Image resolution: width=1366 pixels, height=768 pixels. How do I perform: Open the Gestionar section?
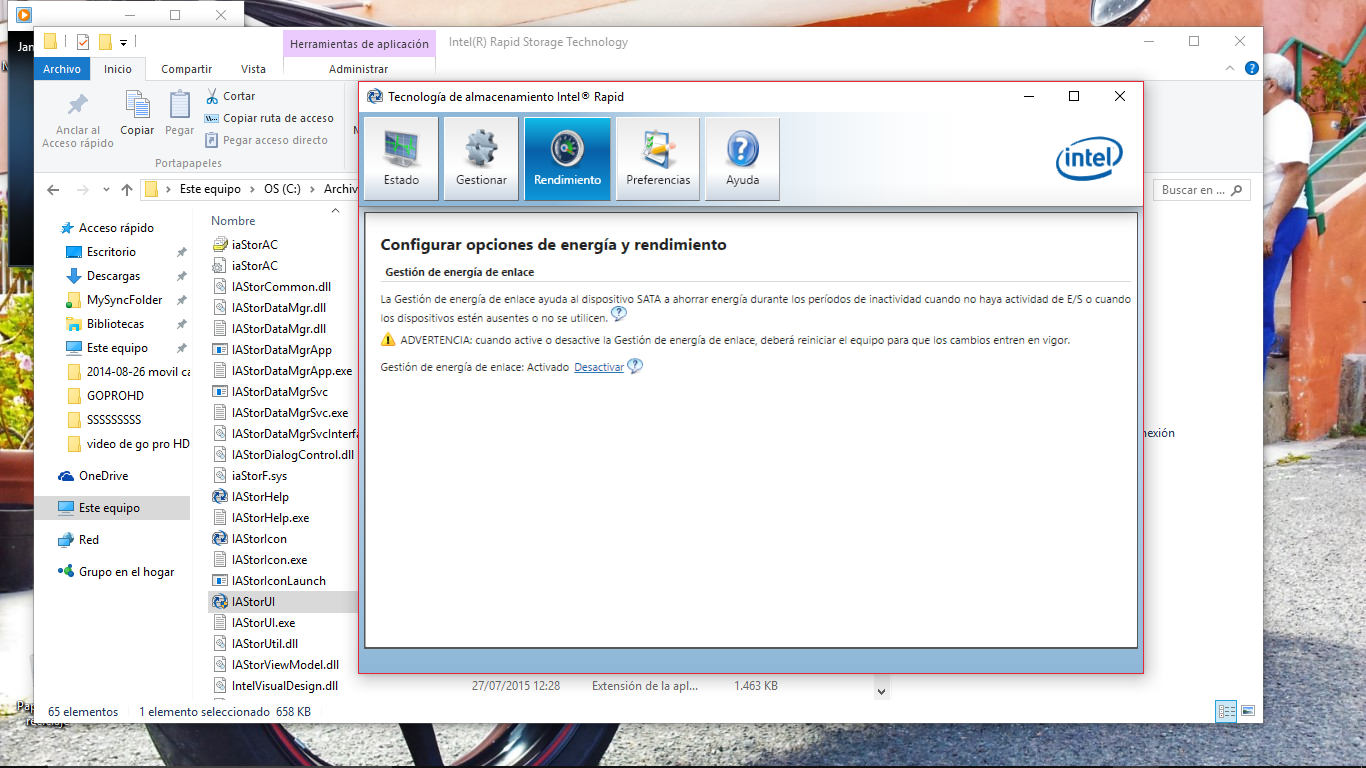click(x=481, y=159)
